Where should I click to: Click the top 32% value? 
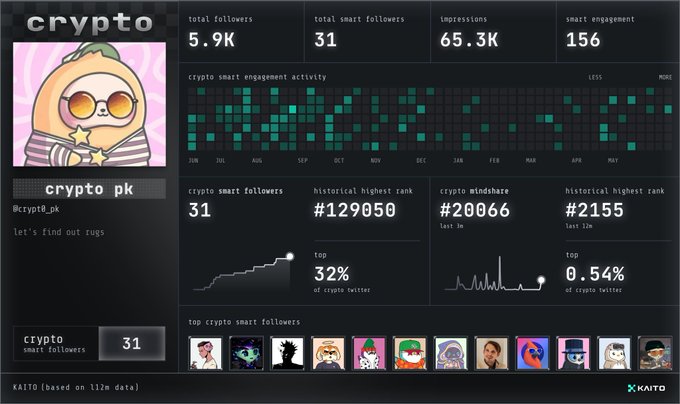[332, 274]
